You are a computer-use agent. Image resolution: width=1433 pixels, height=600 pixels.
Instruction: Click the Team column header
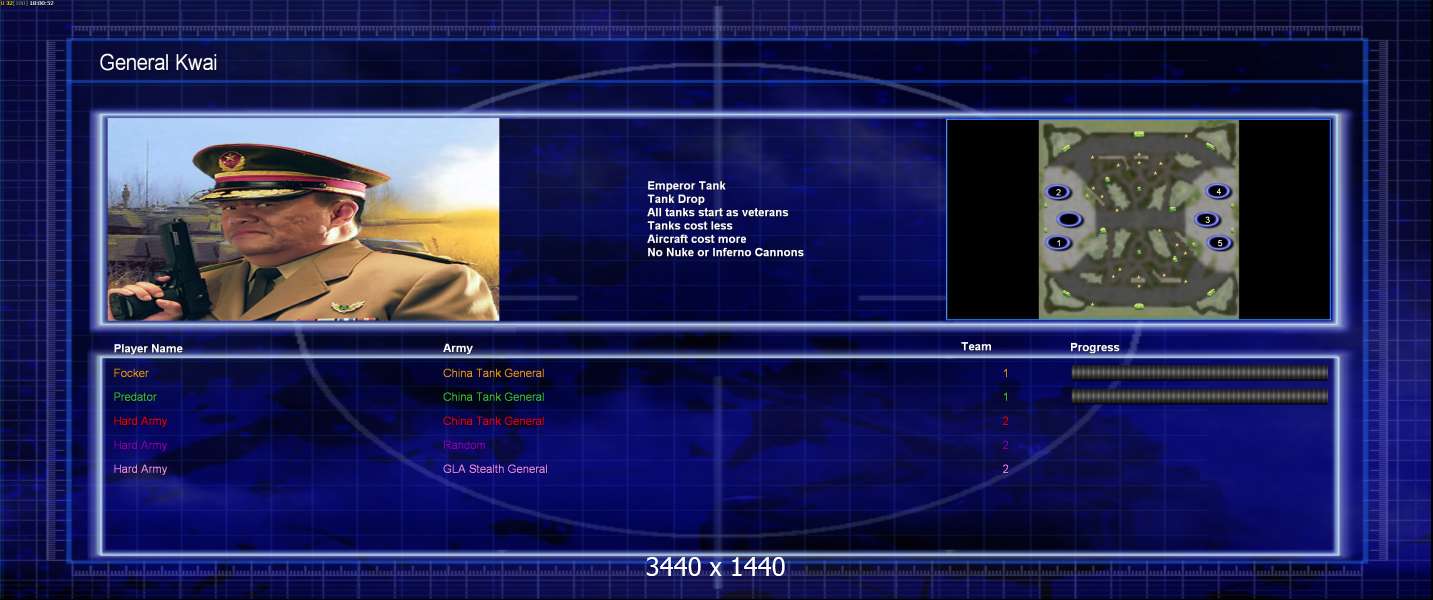pyautogui.click(x=976, y=347)
